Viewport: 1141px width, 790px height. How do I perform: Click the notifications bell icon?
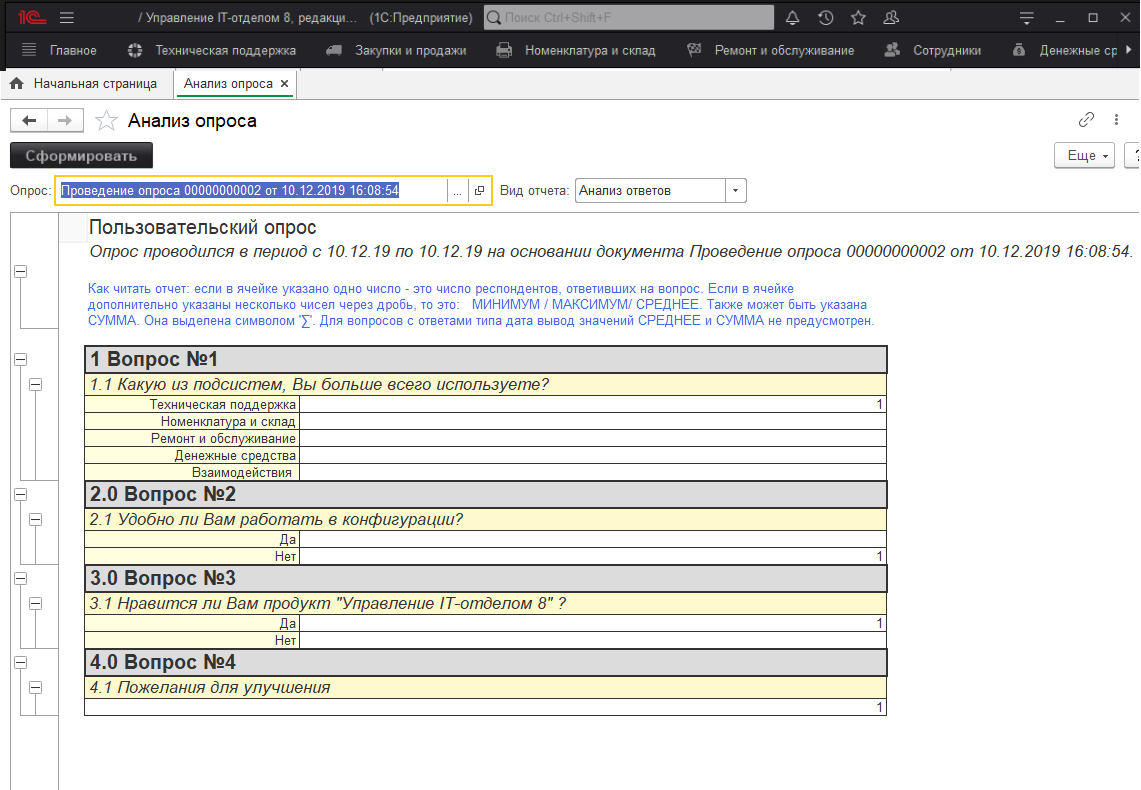click(x=793, y=18)
